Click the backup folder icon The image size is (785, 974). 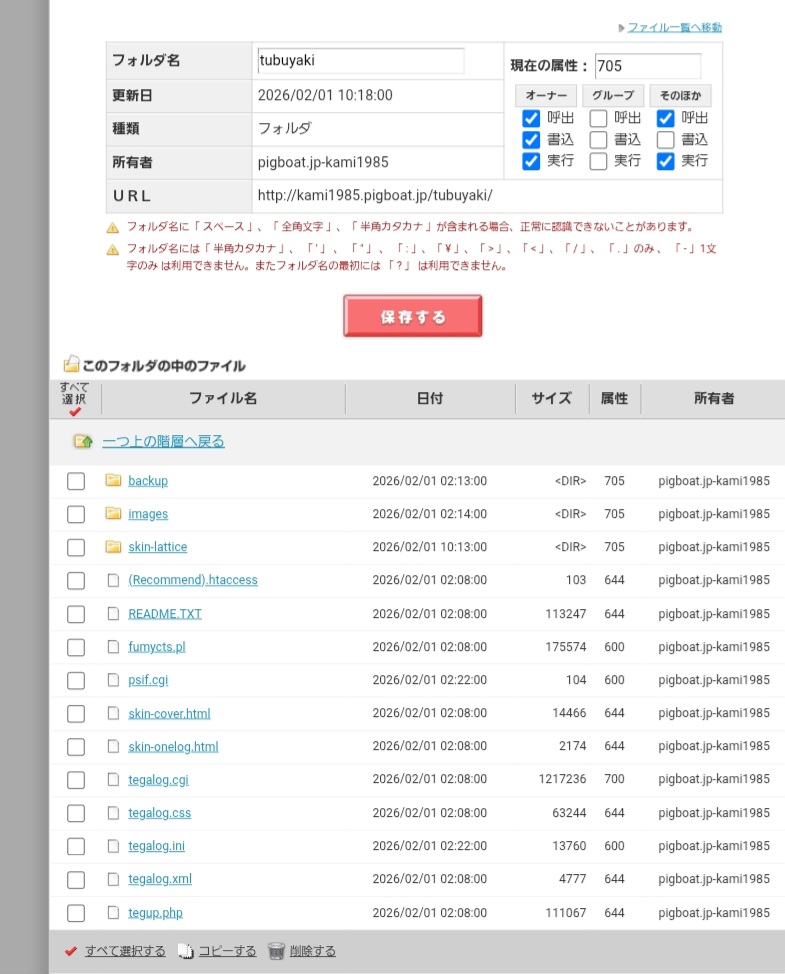click(x=113, y=481)
